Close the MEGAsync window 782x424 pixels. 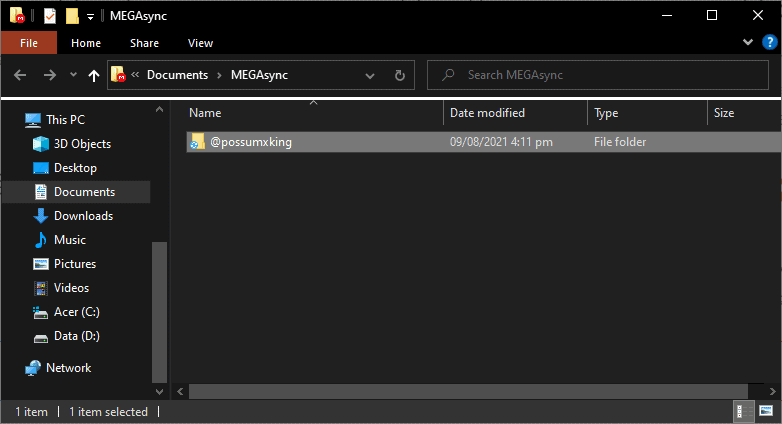(758, 15)
